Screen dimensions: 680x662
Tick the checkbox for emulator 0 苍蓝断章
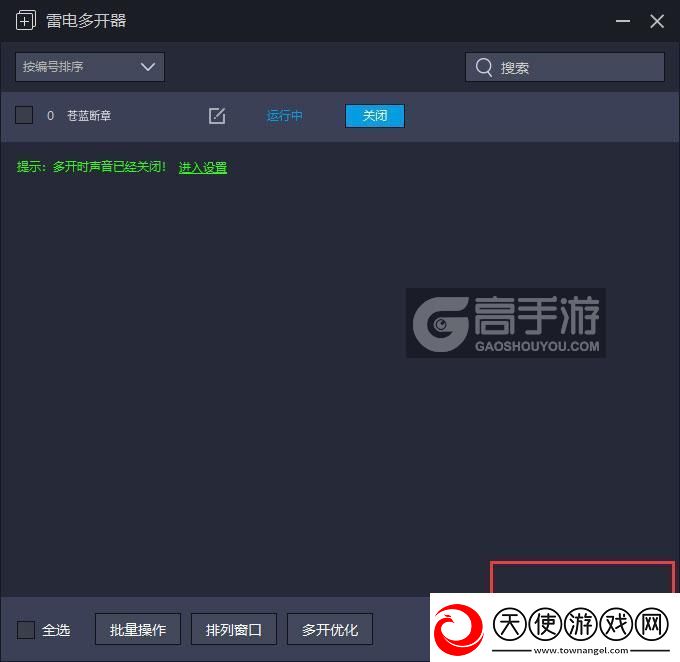pos(24,115)
